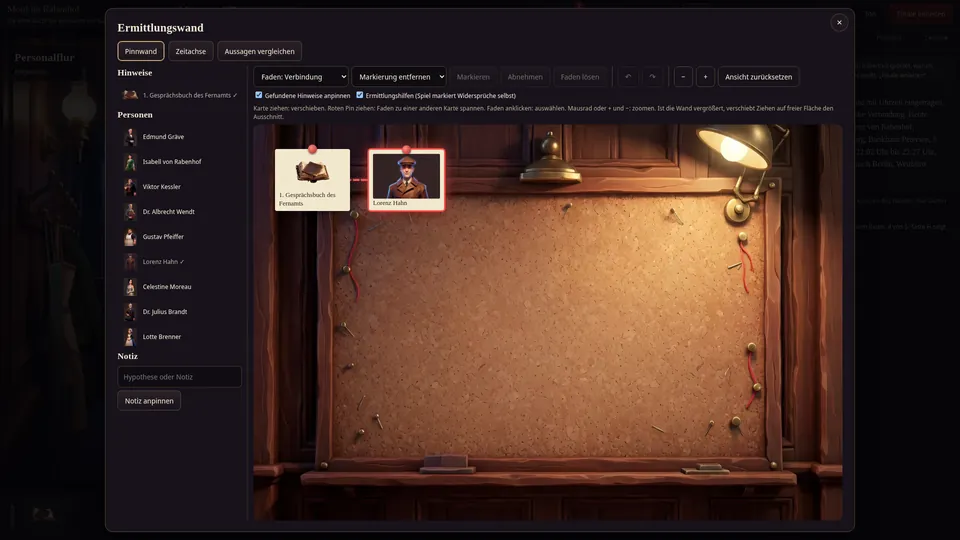The width and height of the screenshot is (960, 540).
Task: Toggle Ermittlungshilfen checkbox
Action: 359,95
